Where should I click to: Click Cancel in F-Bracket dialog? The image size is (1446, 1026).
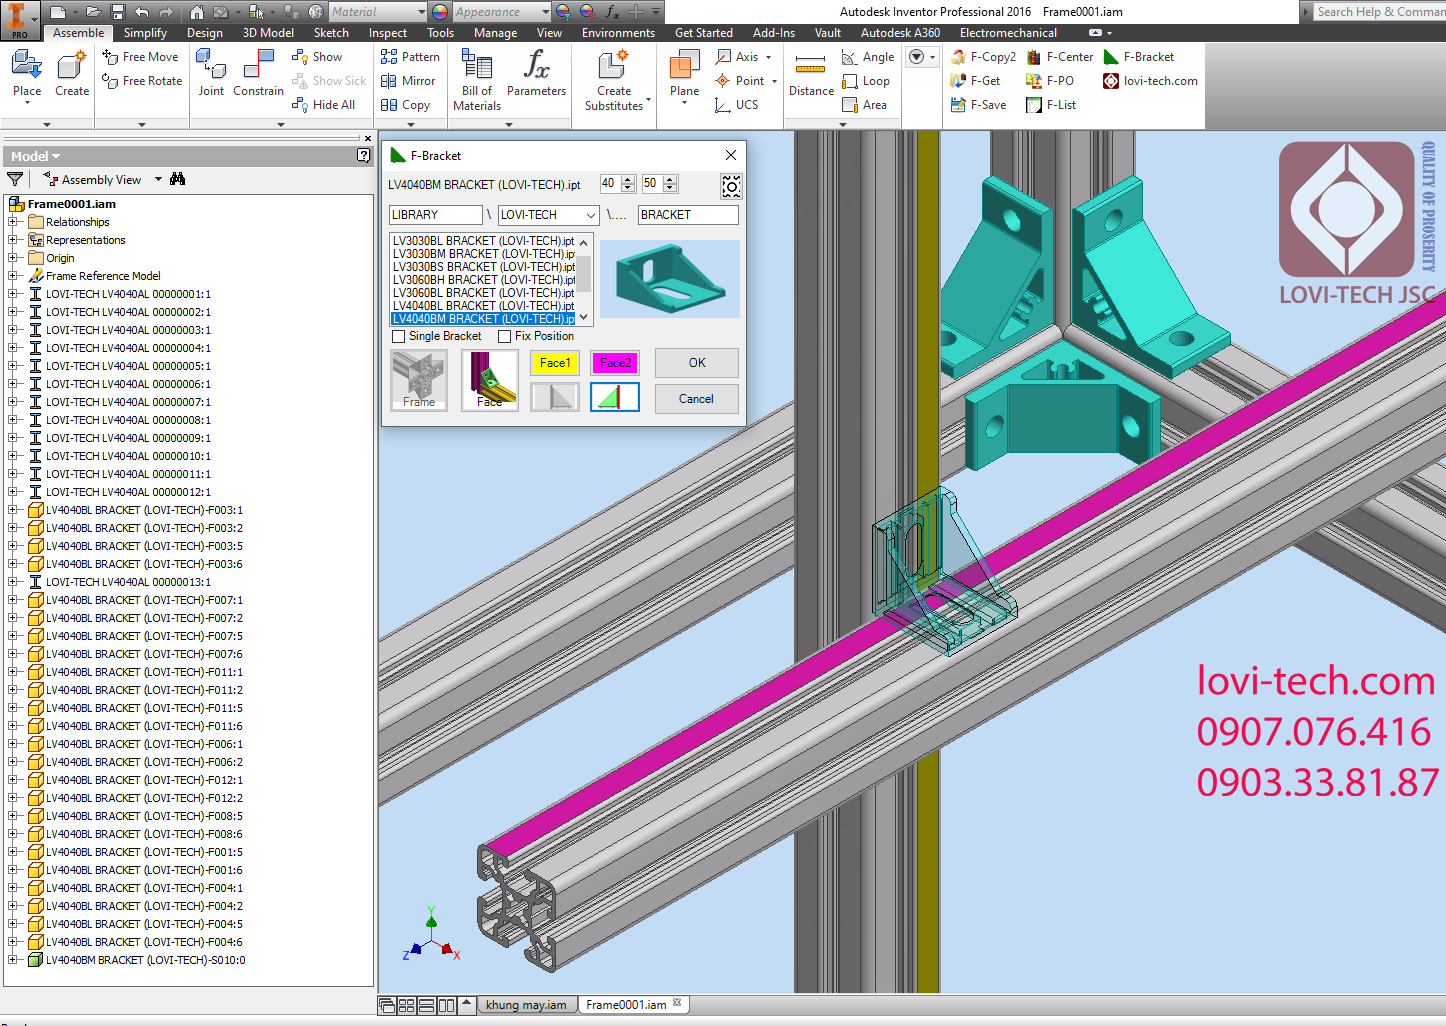697,399
